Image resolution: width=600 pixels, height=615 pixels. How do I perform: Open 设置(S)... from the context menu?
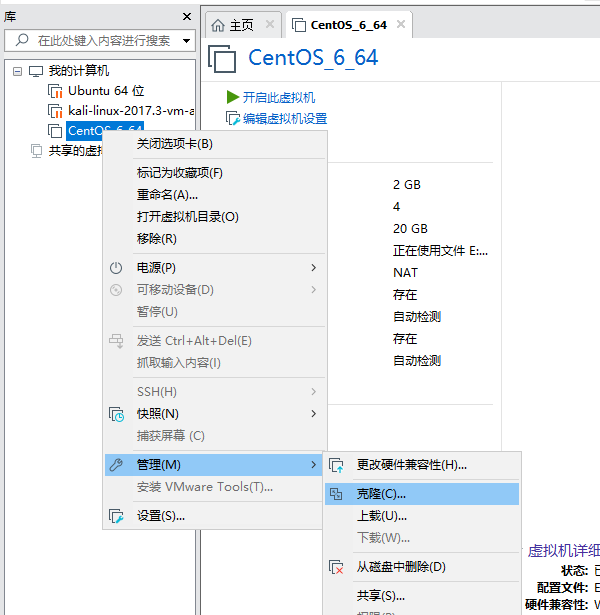[x=215, y=516]
